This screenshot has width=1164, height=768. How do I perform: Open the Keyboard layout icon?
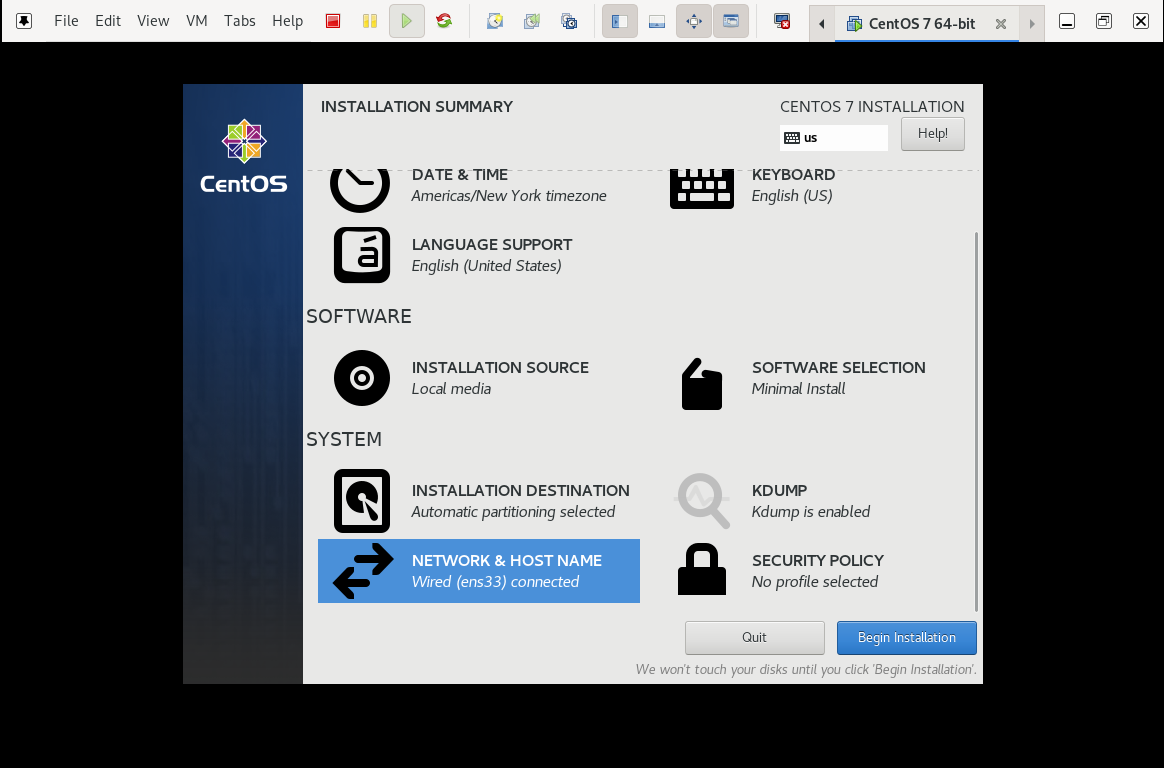702,188
